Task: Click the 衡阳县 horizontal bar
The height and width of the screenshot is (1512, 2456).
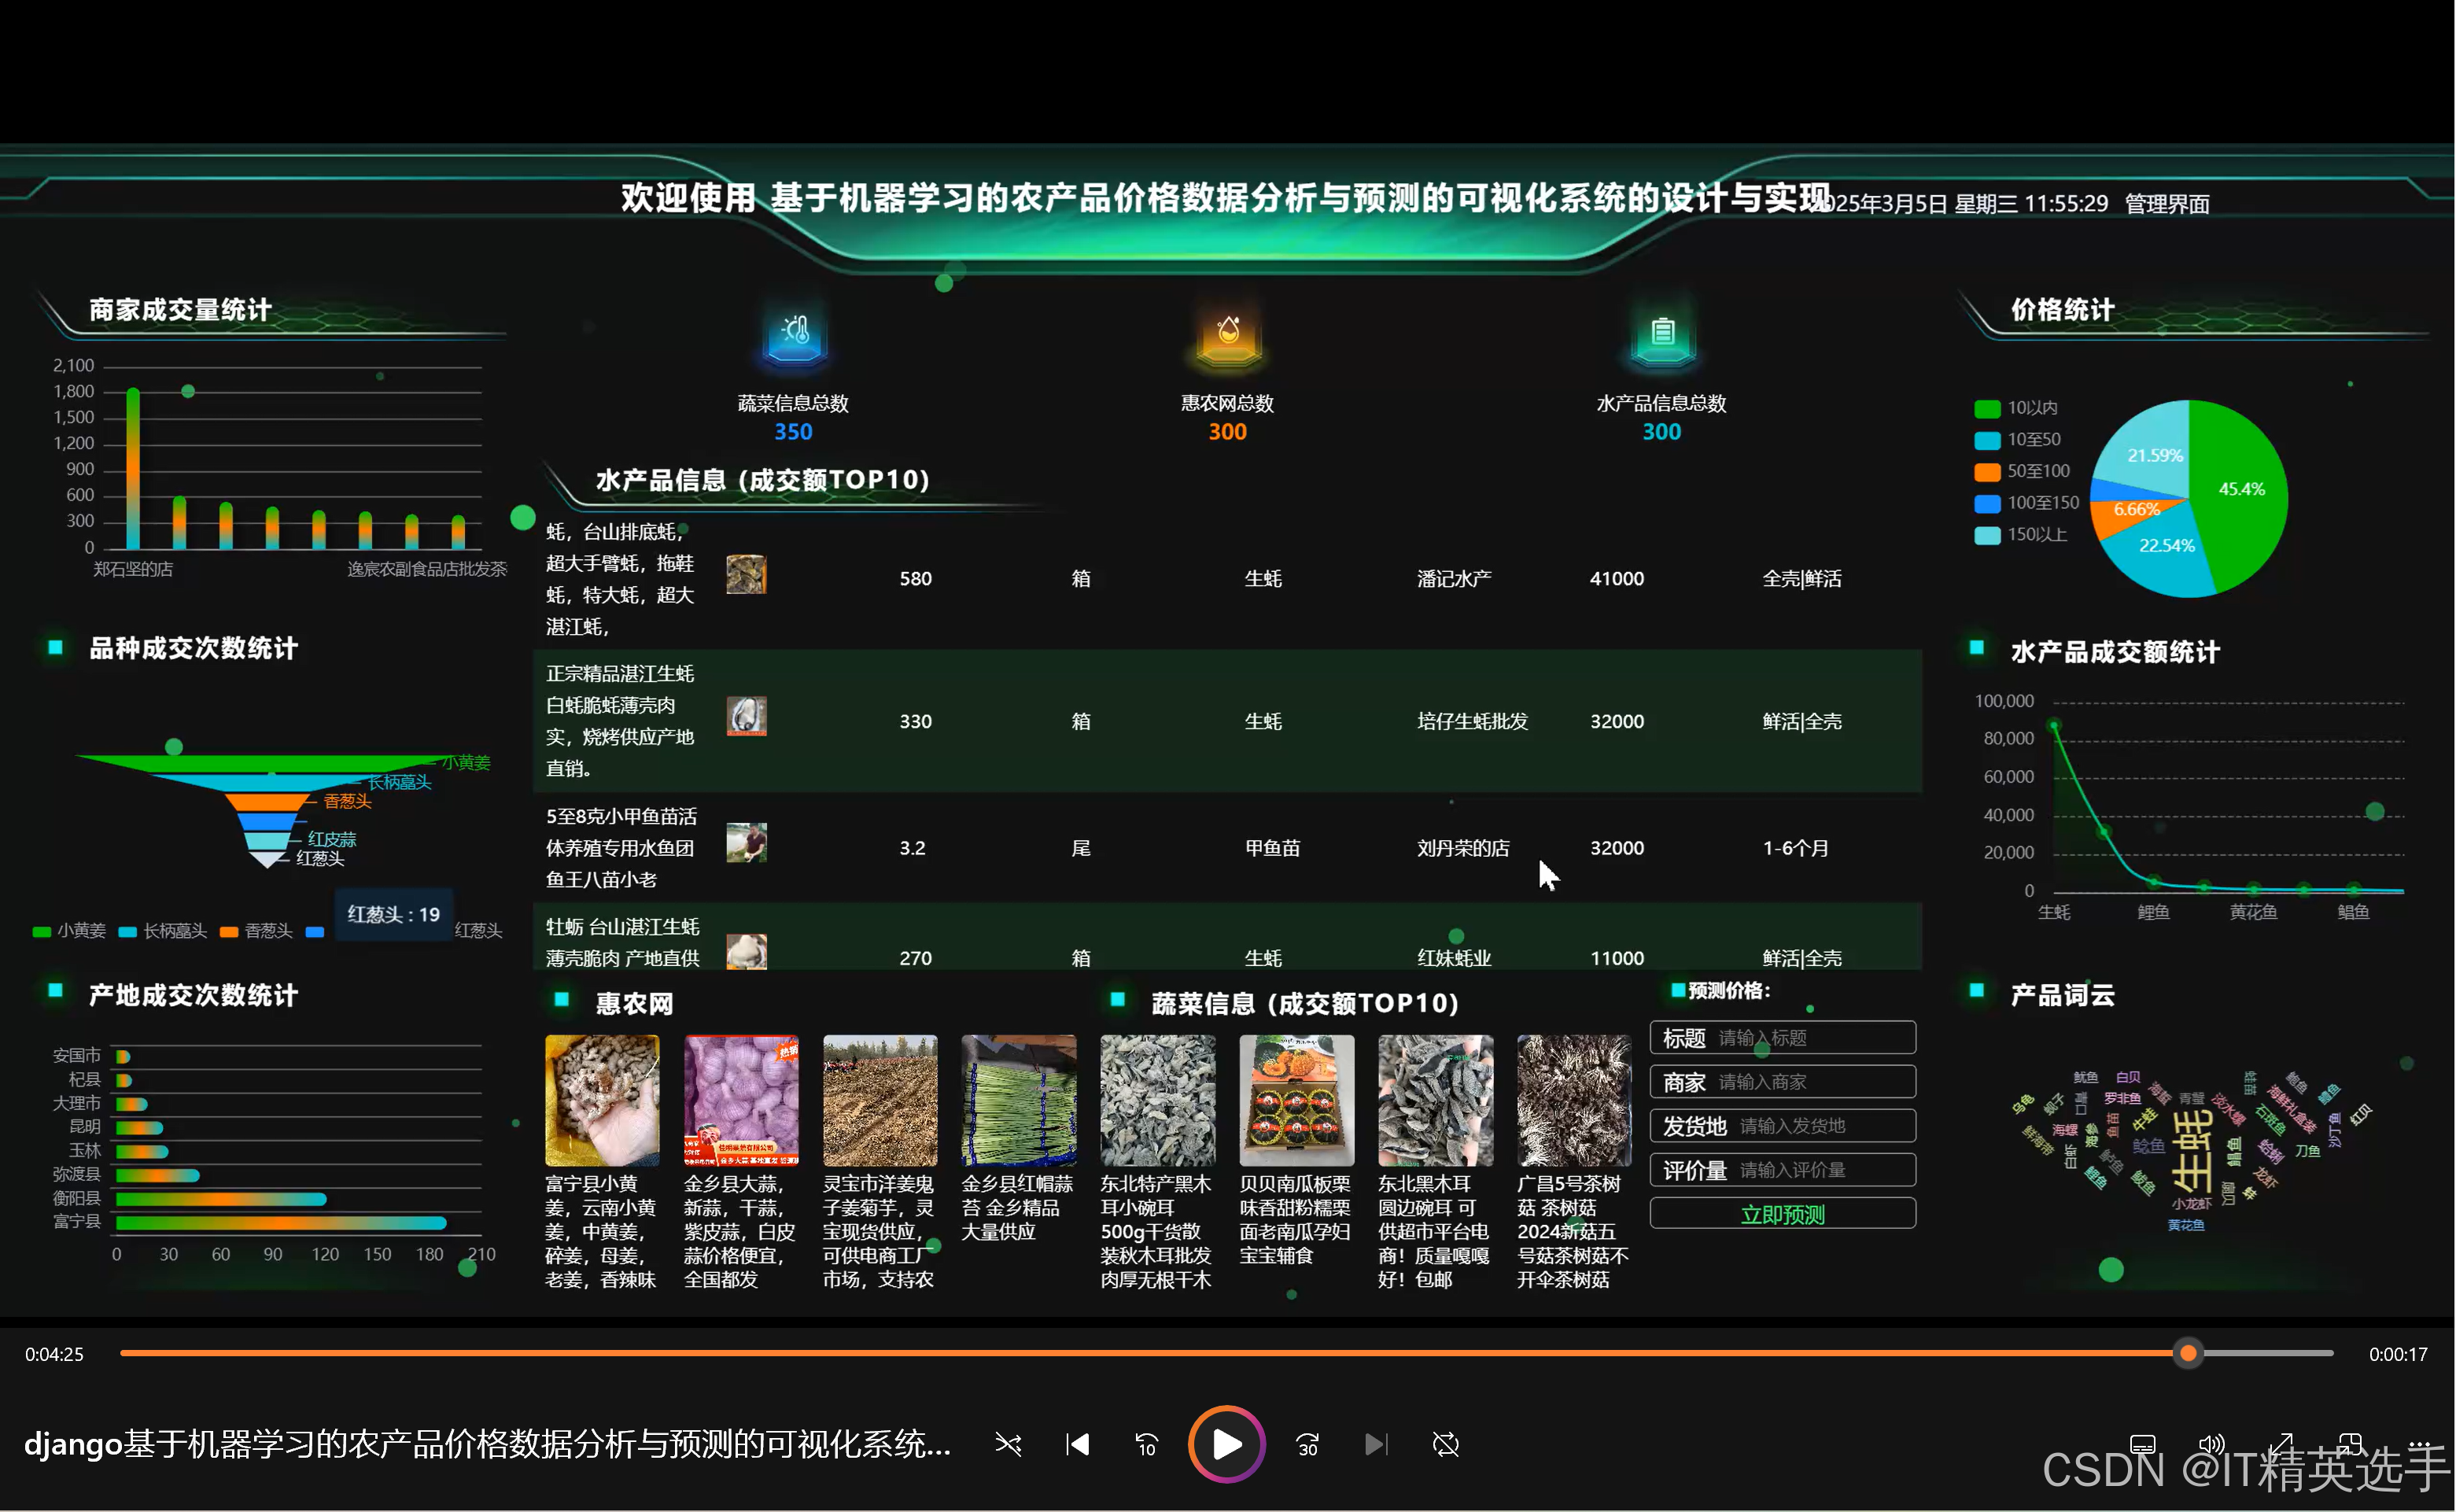Action: point(221,1198)
